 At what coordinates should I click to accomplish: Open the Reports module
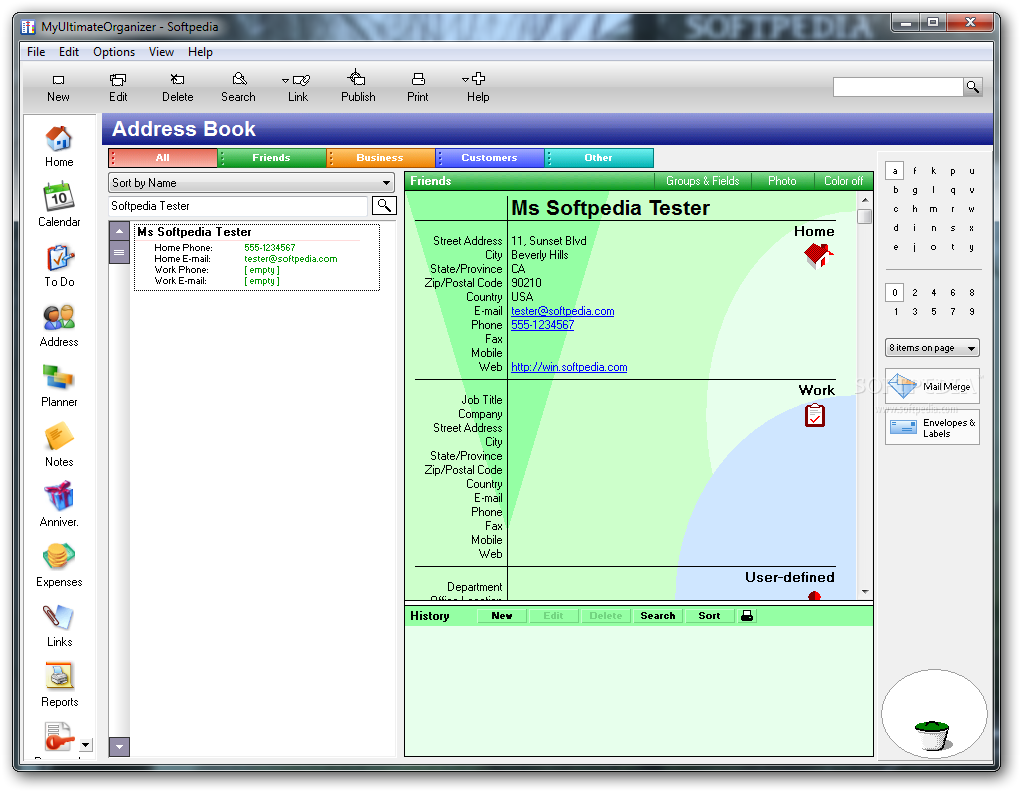pos(59,685)
